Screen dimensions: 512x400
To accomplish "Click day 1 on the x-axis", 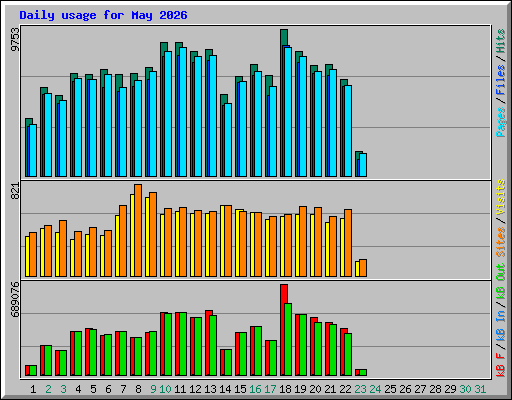I will coord(33,389).
